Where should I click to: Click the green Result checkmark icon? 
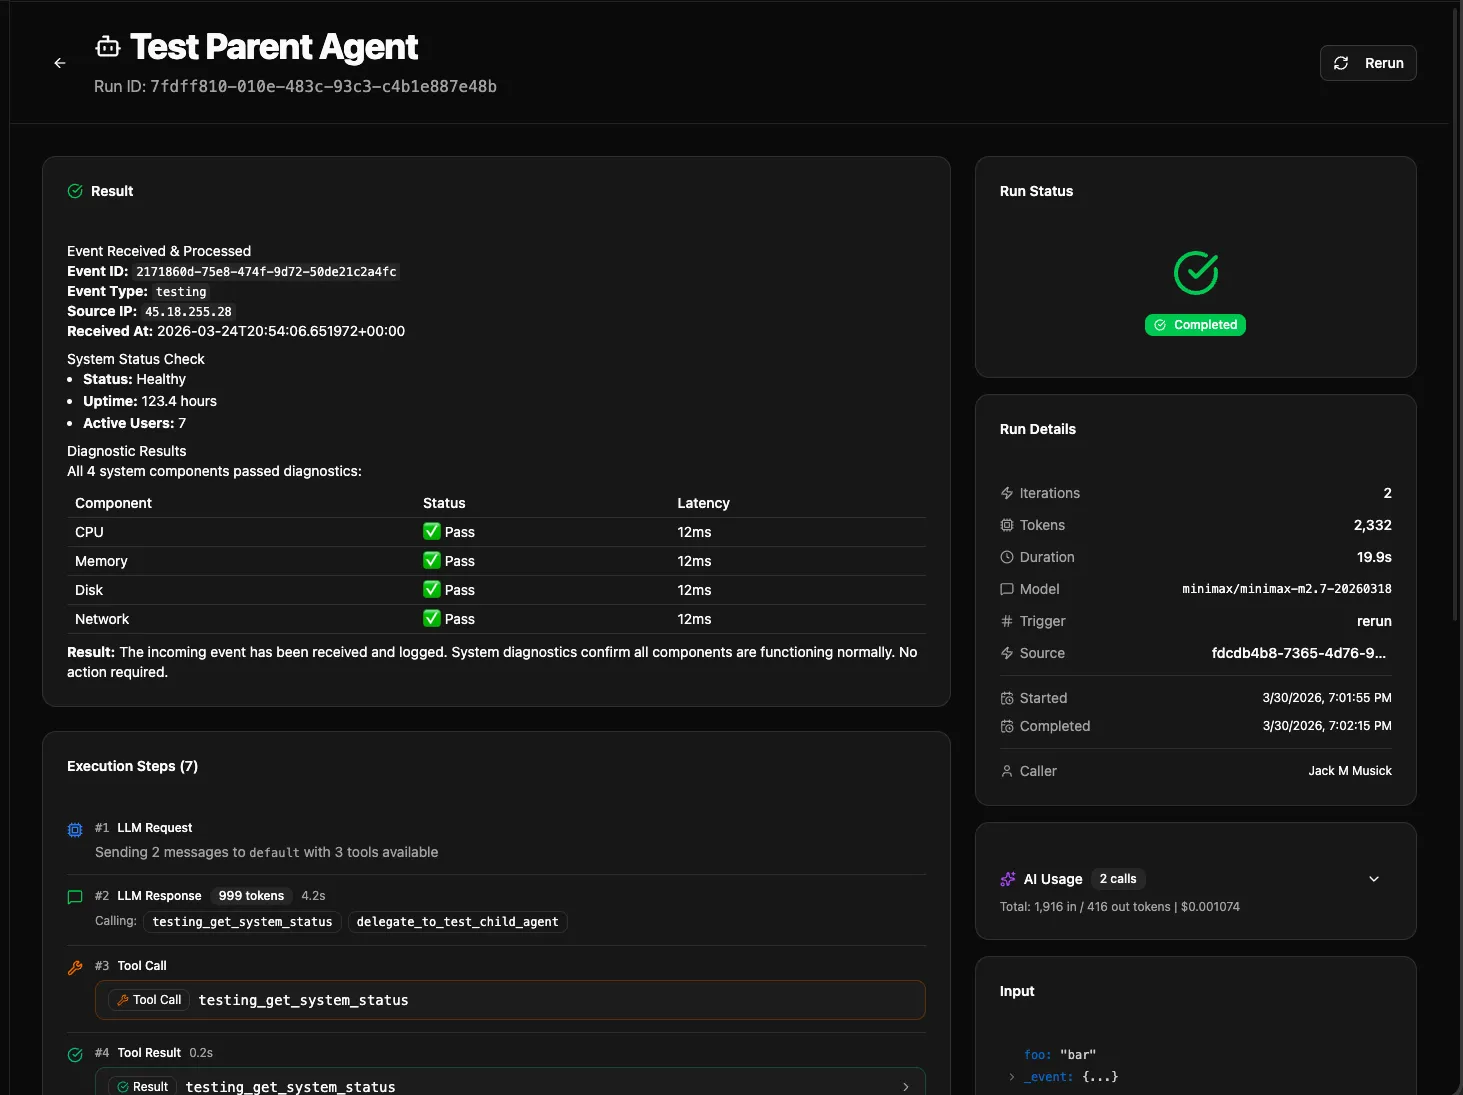75,191
